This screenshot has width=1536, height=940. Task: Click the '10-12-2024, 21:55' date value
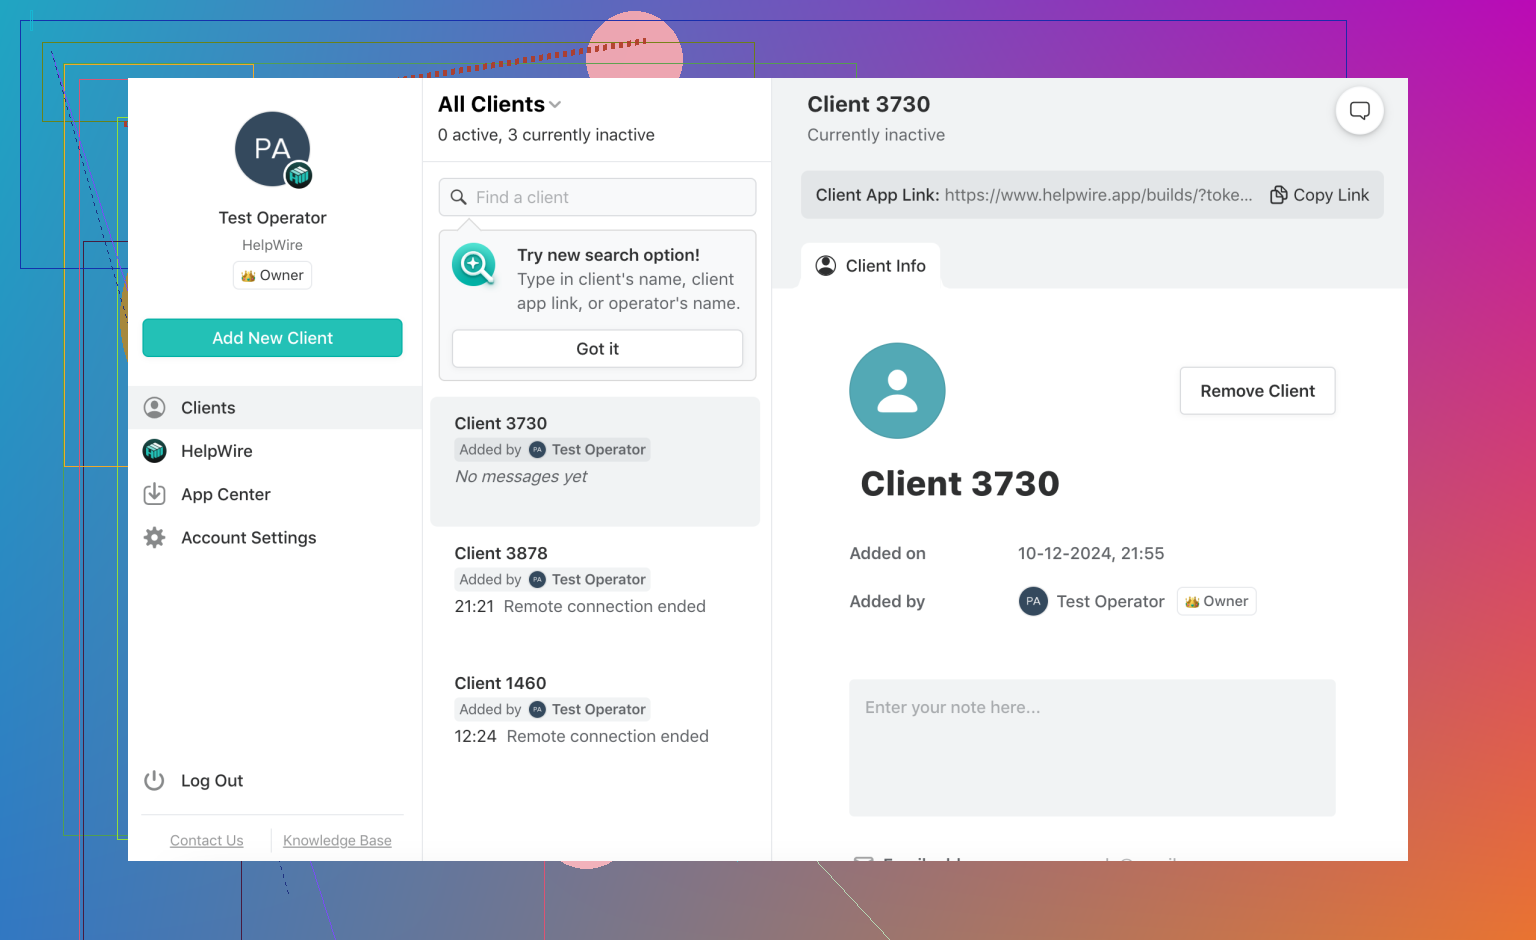pos(1091,554)
